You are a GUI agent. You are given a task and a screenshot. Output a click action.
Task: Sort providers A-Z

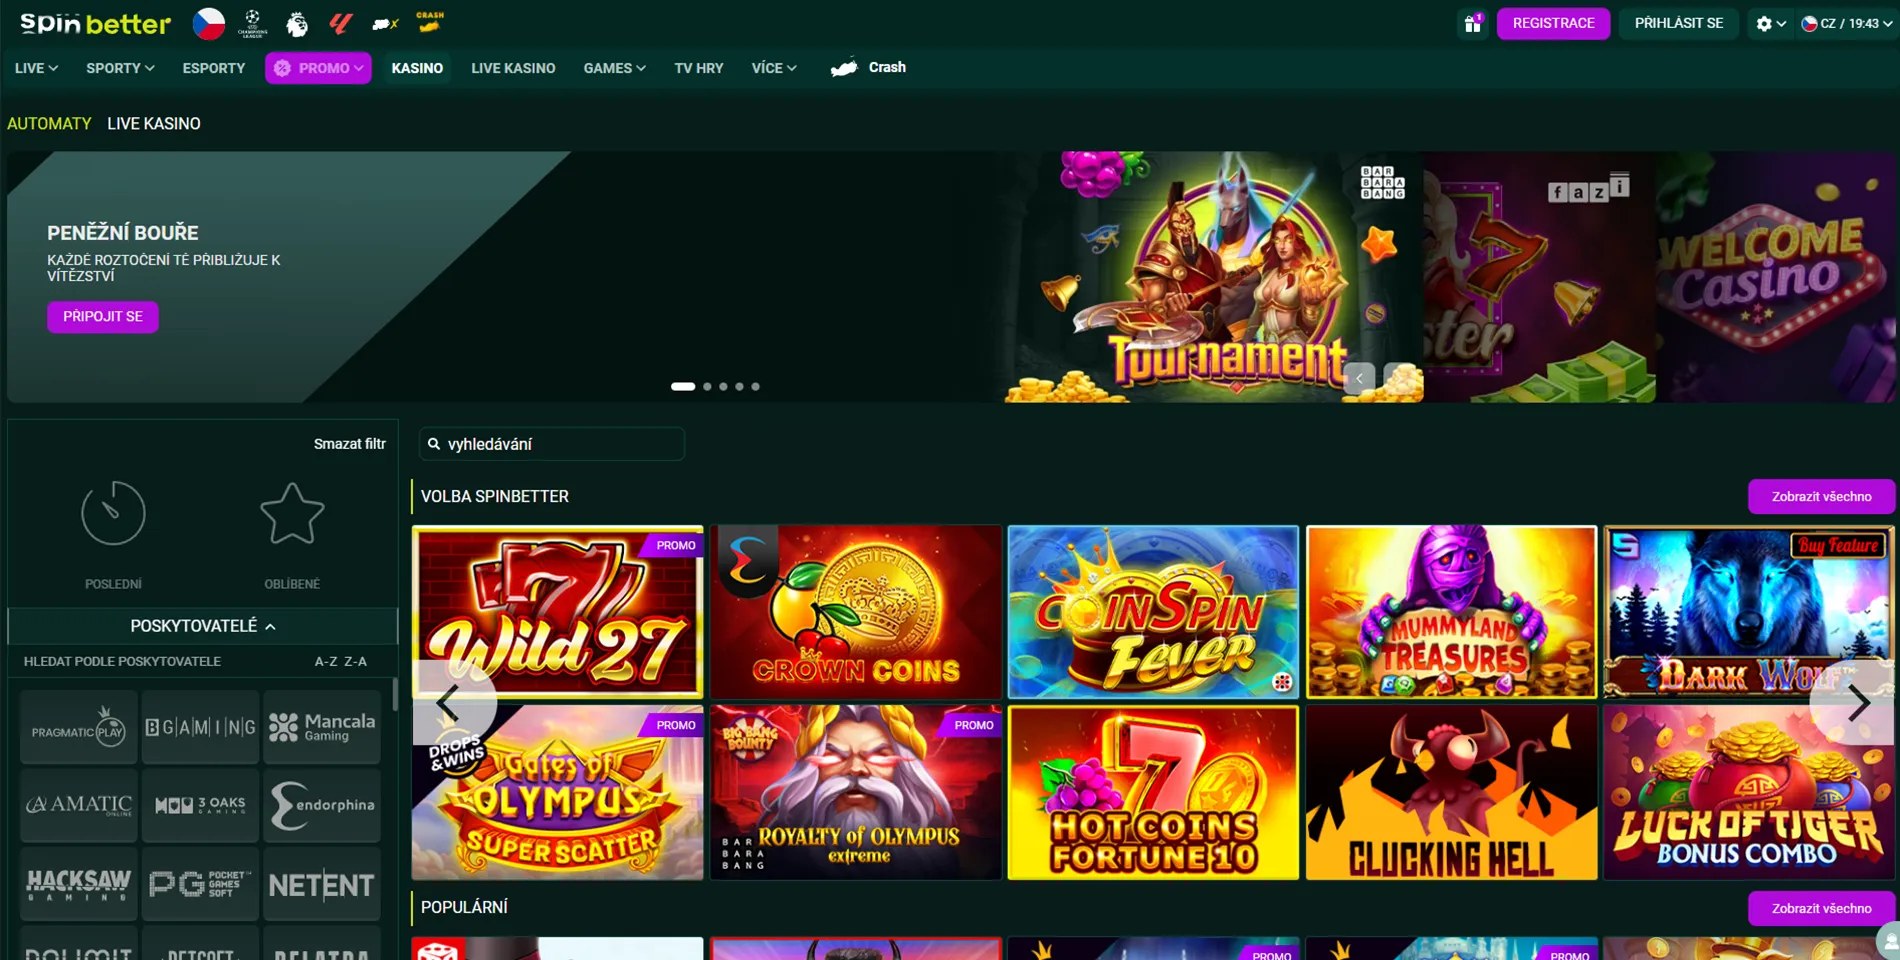pos(326,661)
